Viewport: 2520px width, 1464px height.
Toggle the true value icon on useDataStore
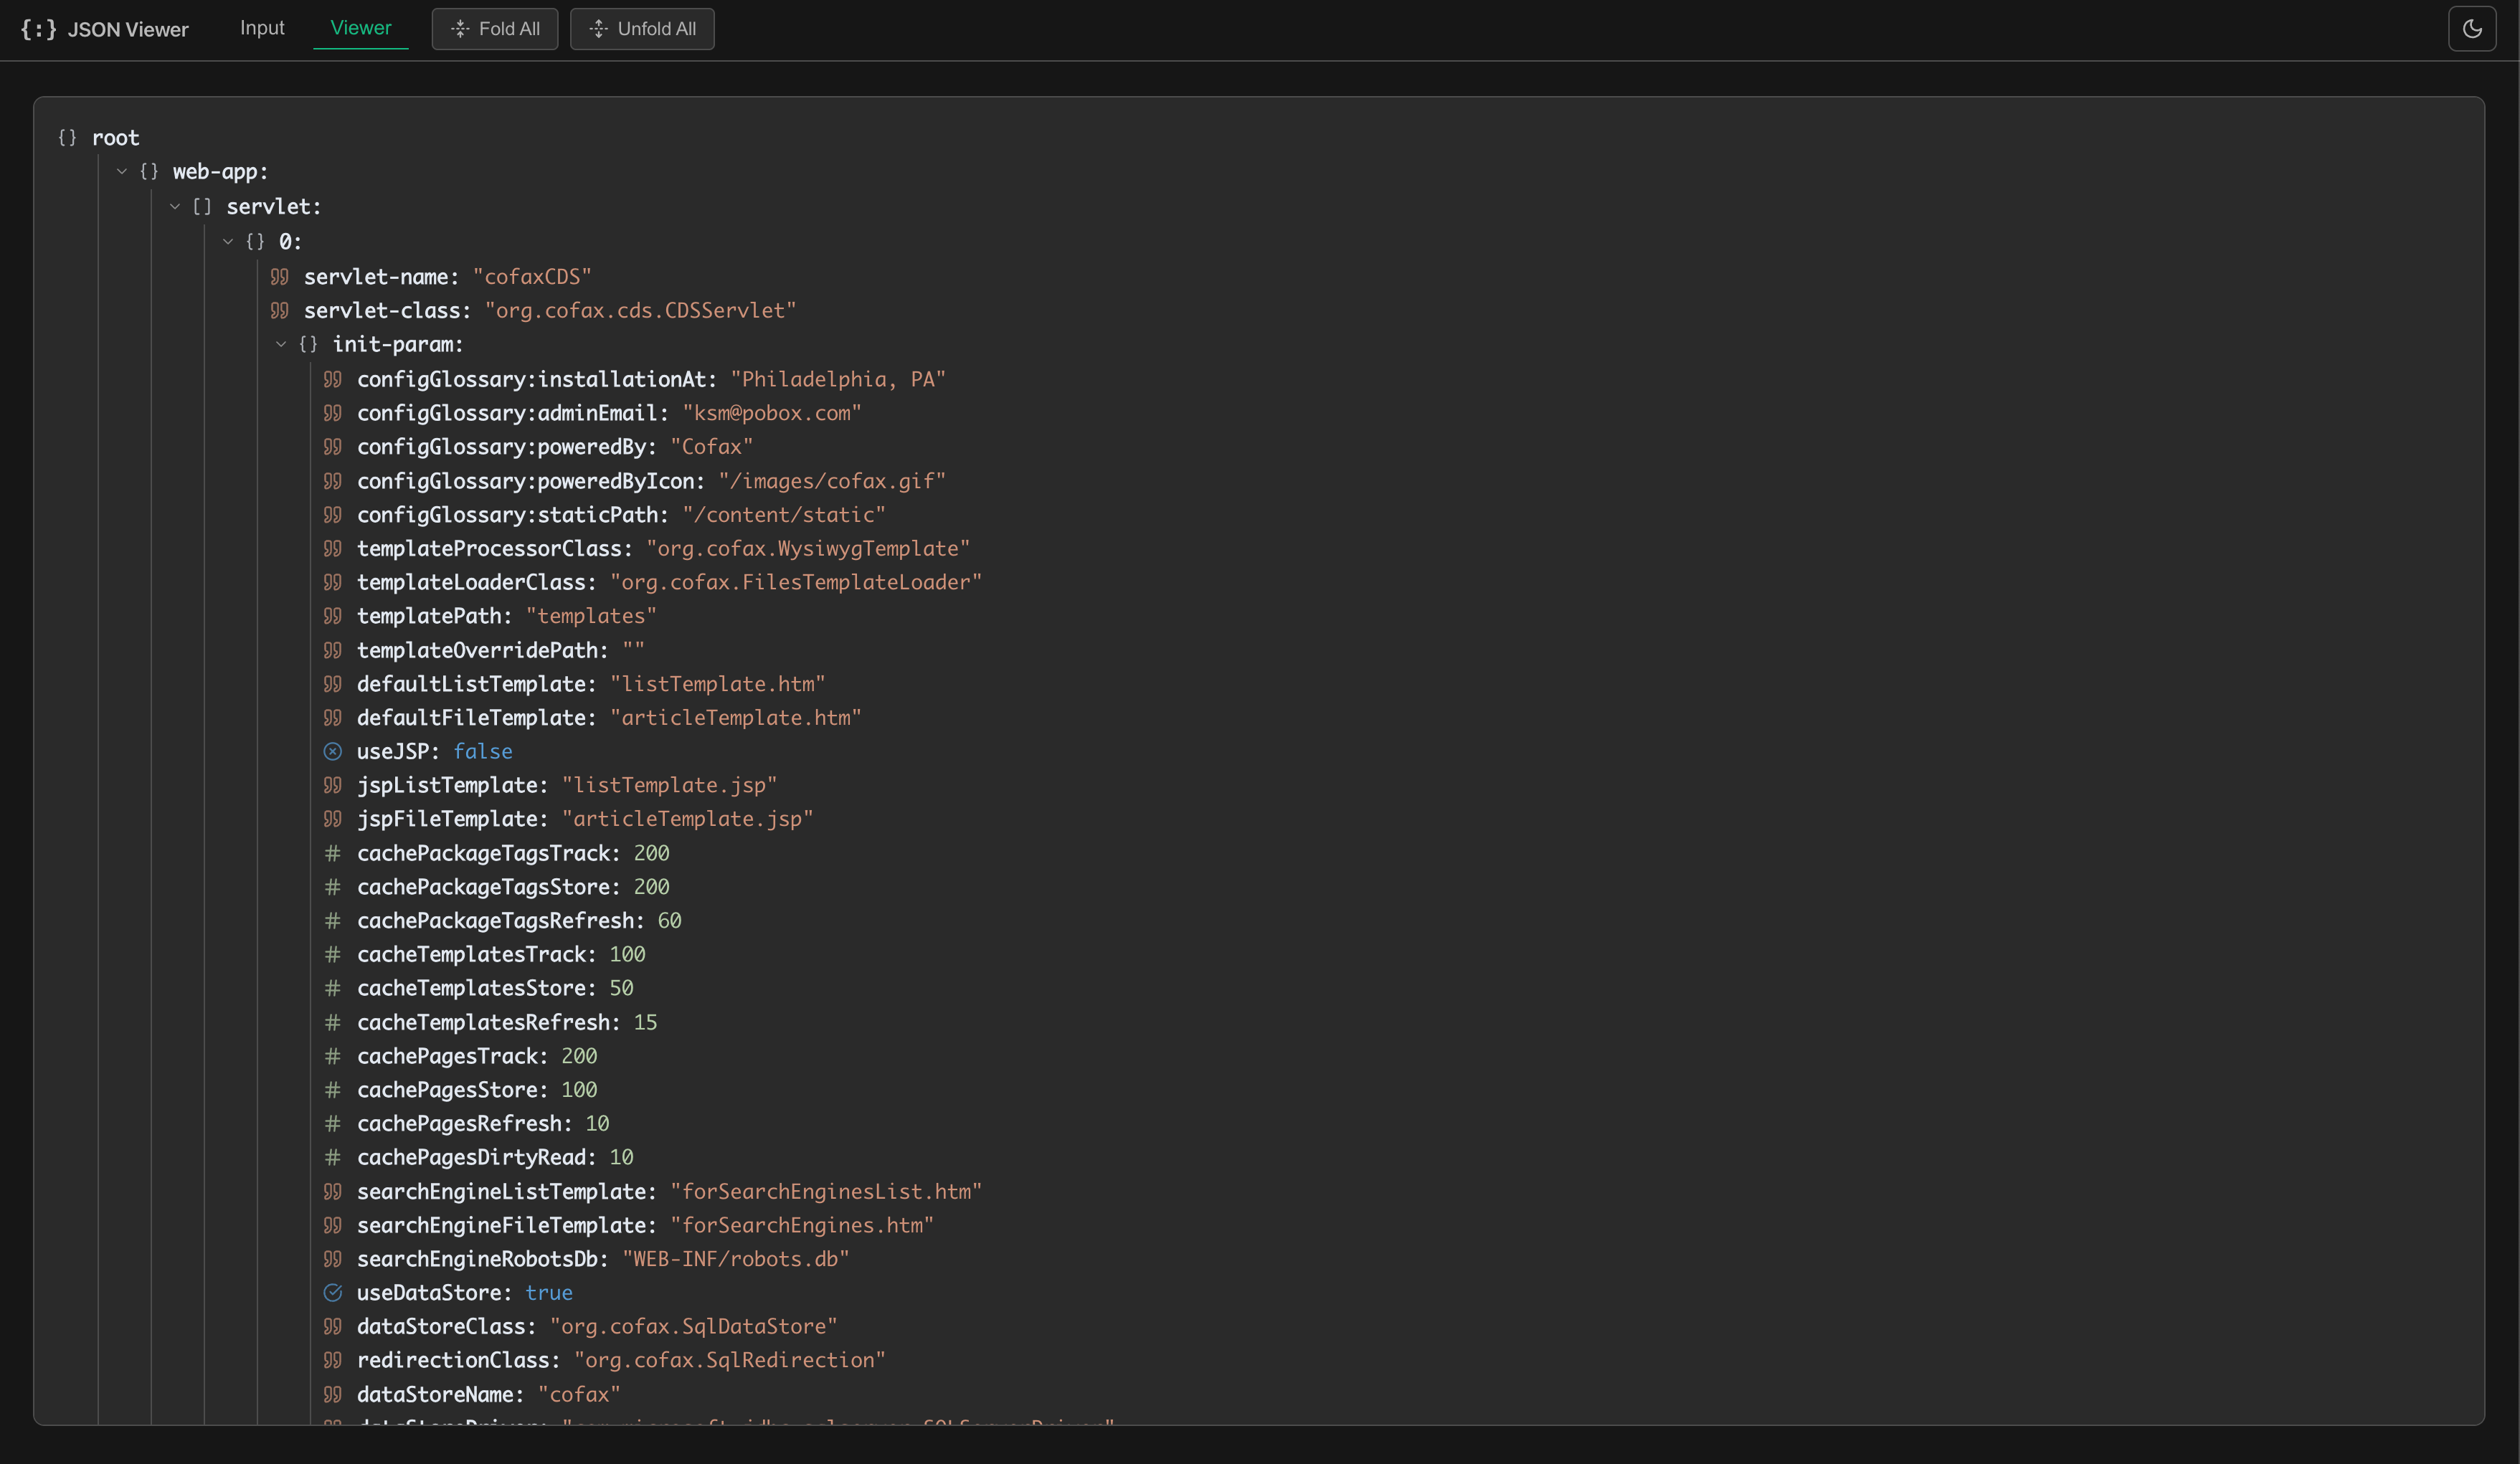(333, 1292)
